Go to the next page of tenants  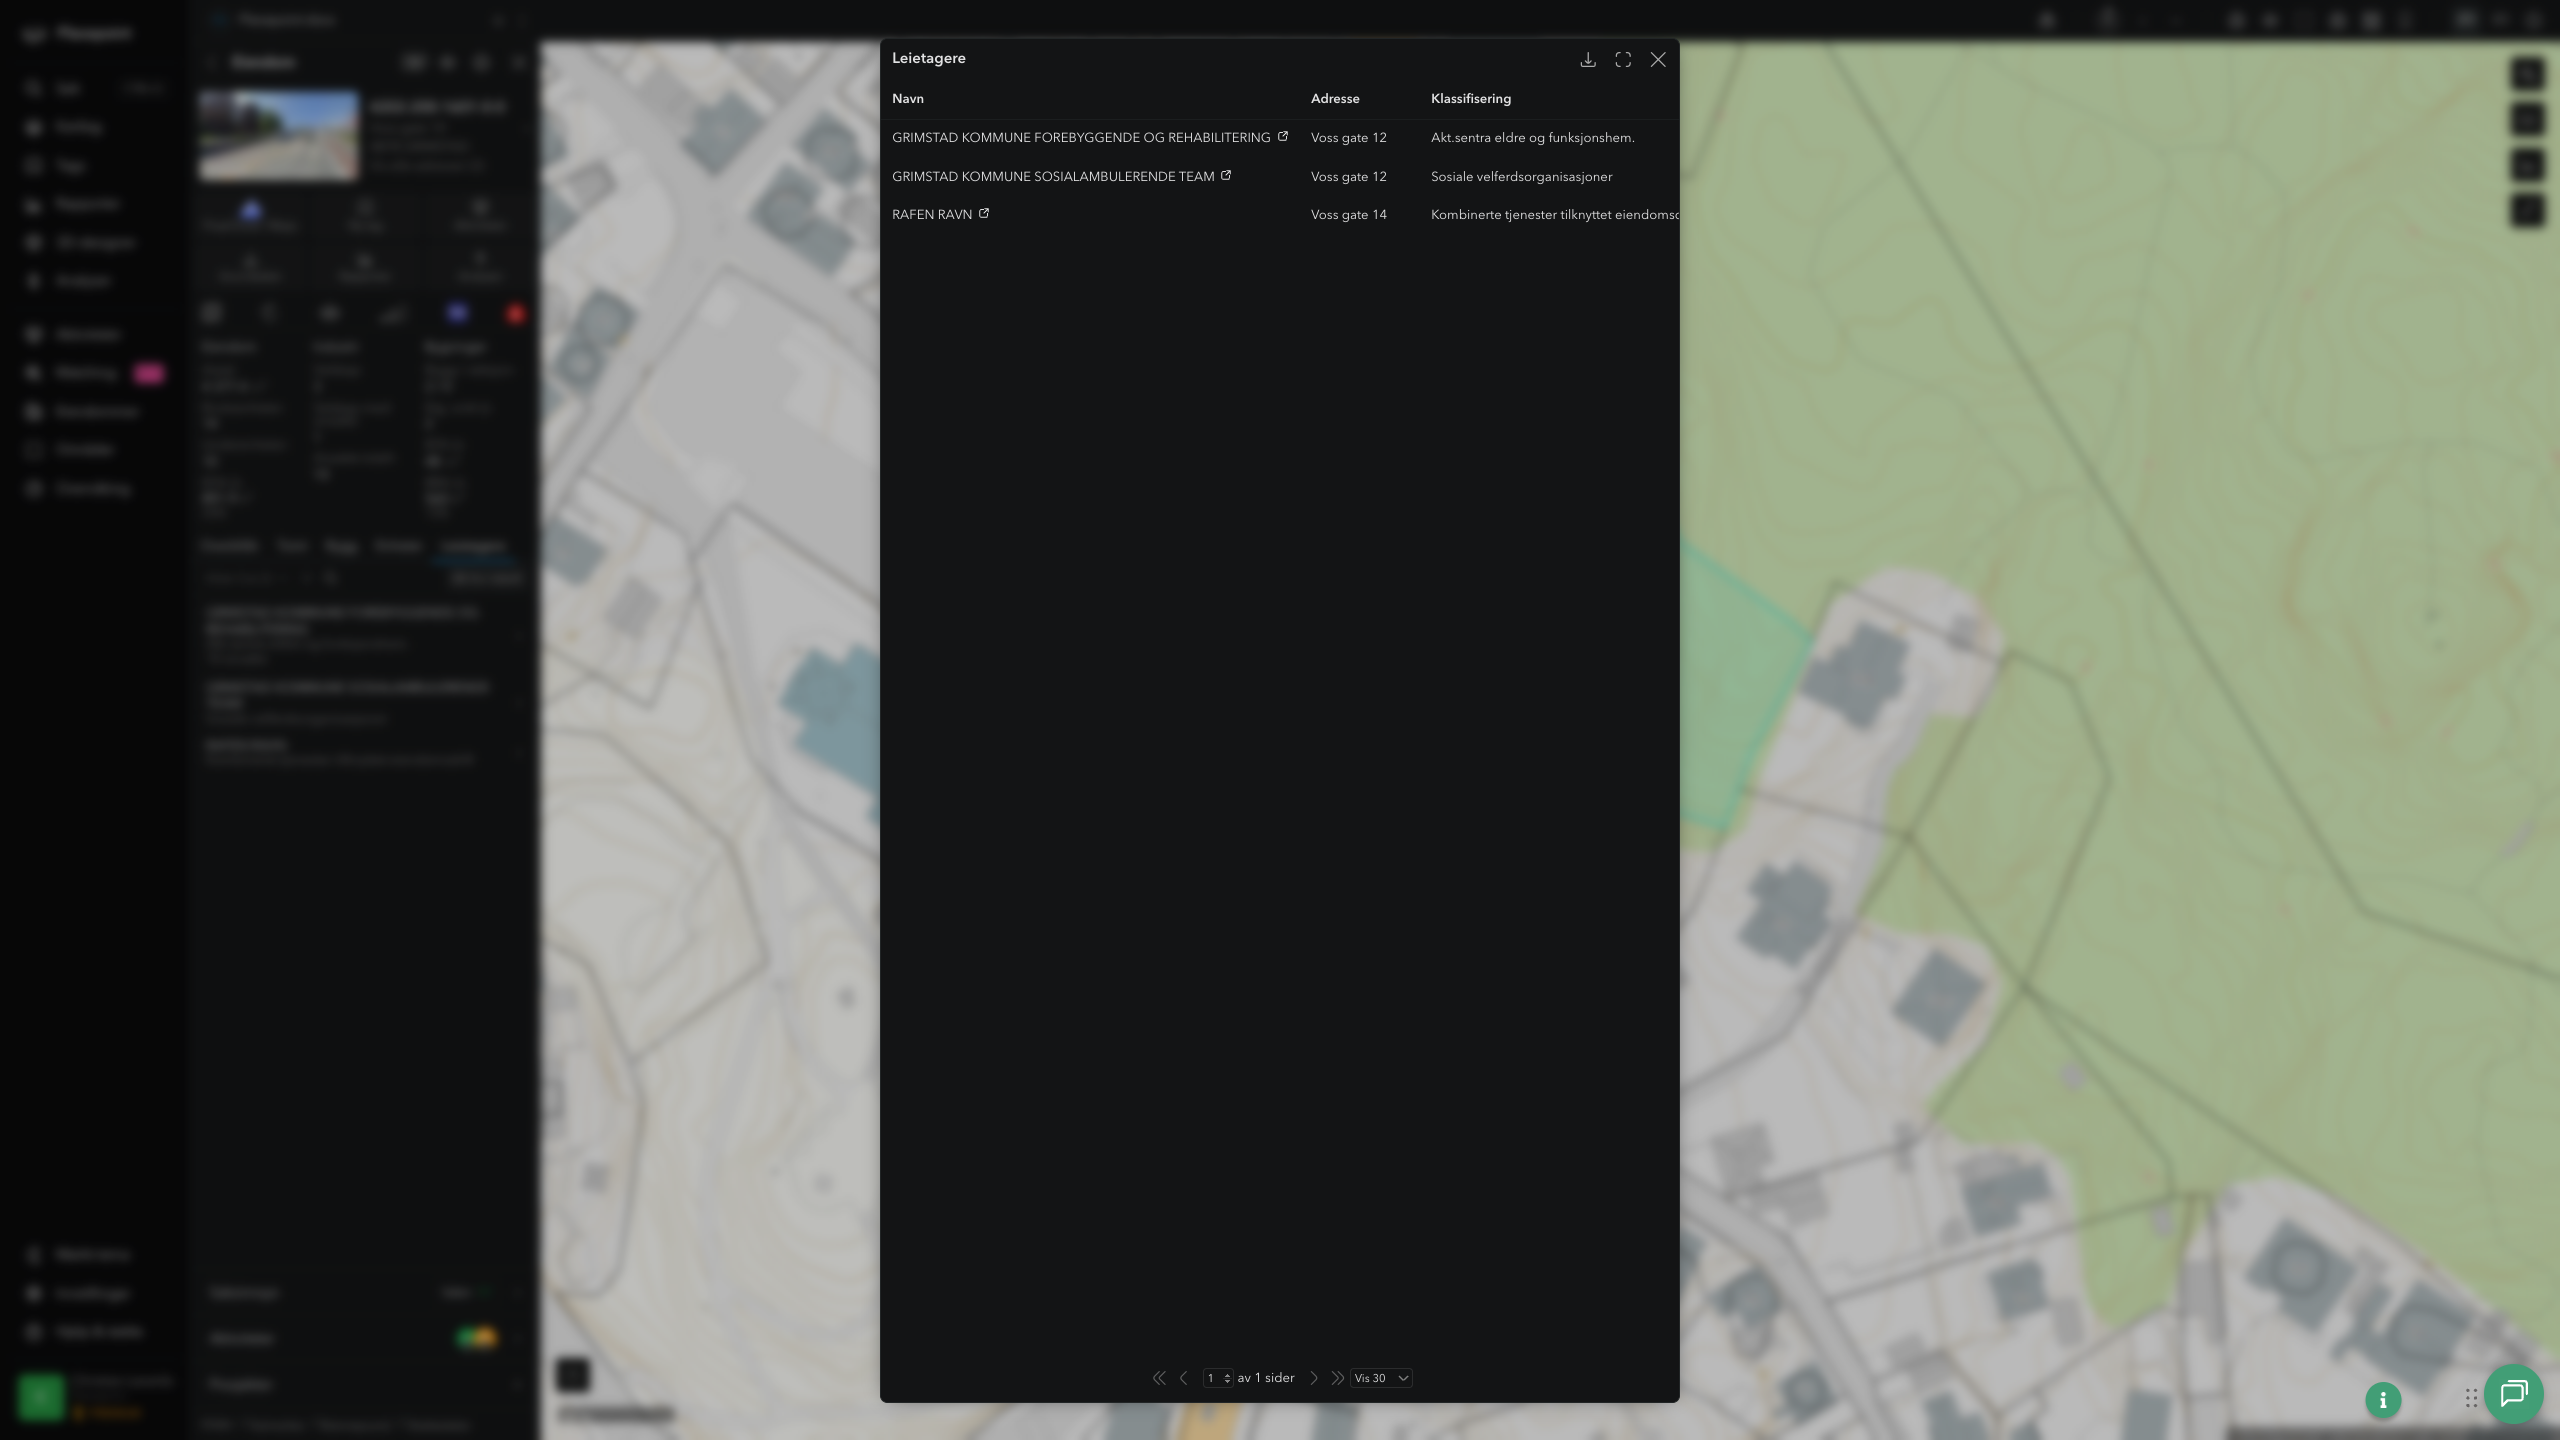1314,1378
